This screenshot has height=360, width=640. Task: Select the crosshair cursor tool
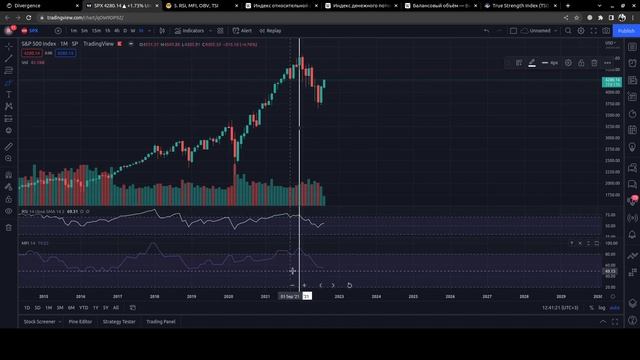tap(9, 47)
